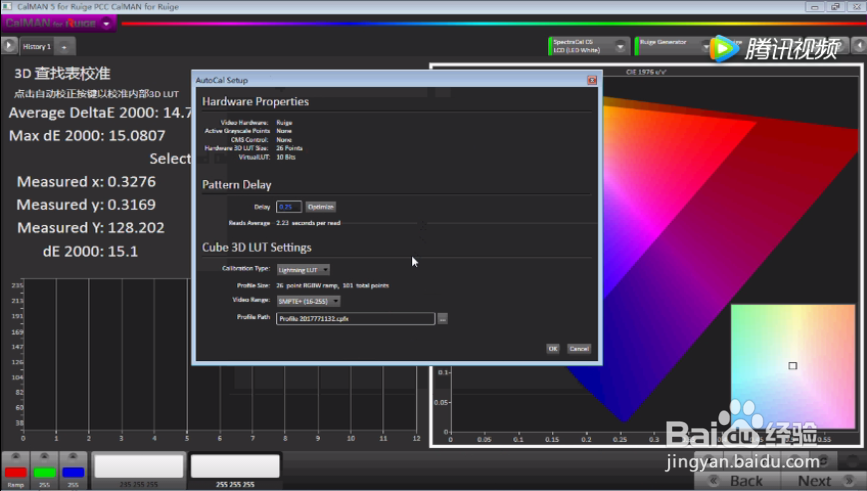Confirm AutoCal Setup with OK

552,349
